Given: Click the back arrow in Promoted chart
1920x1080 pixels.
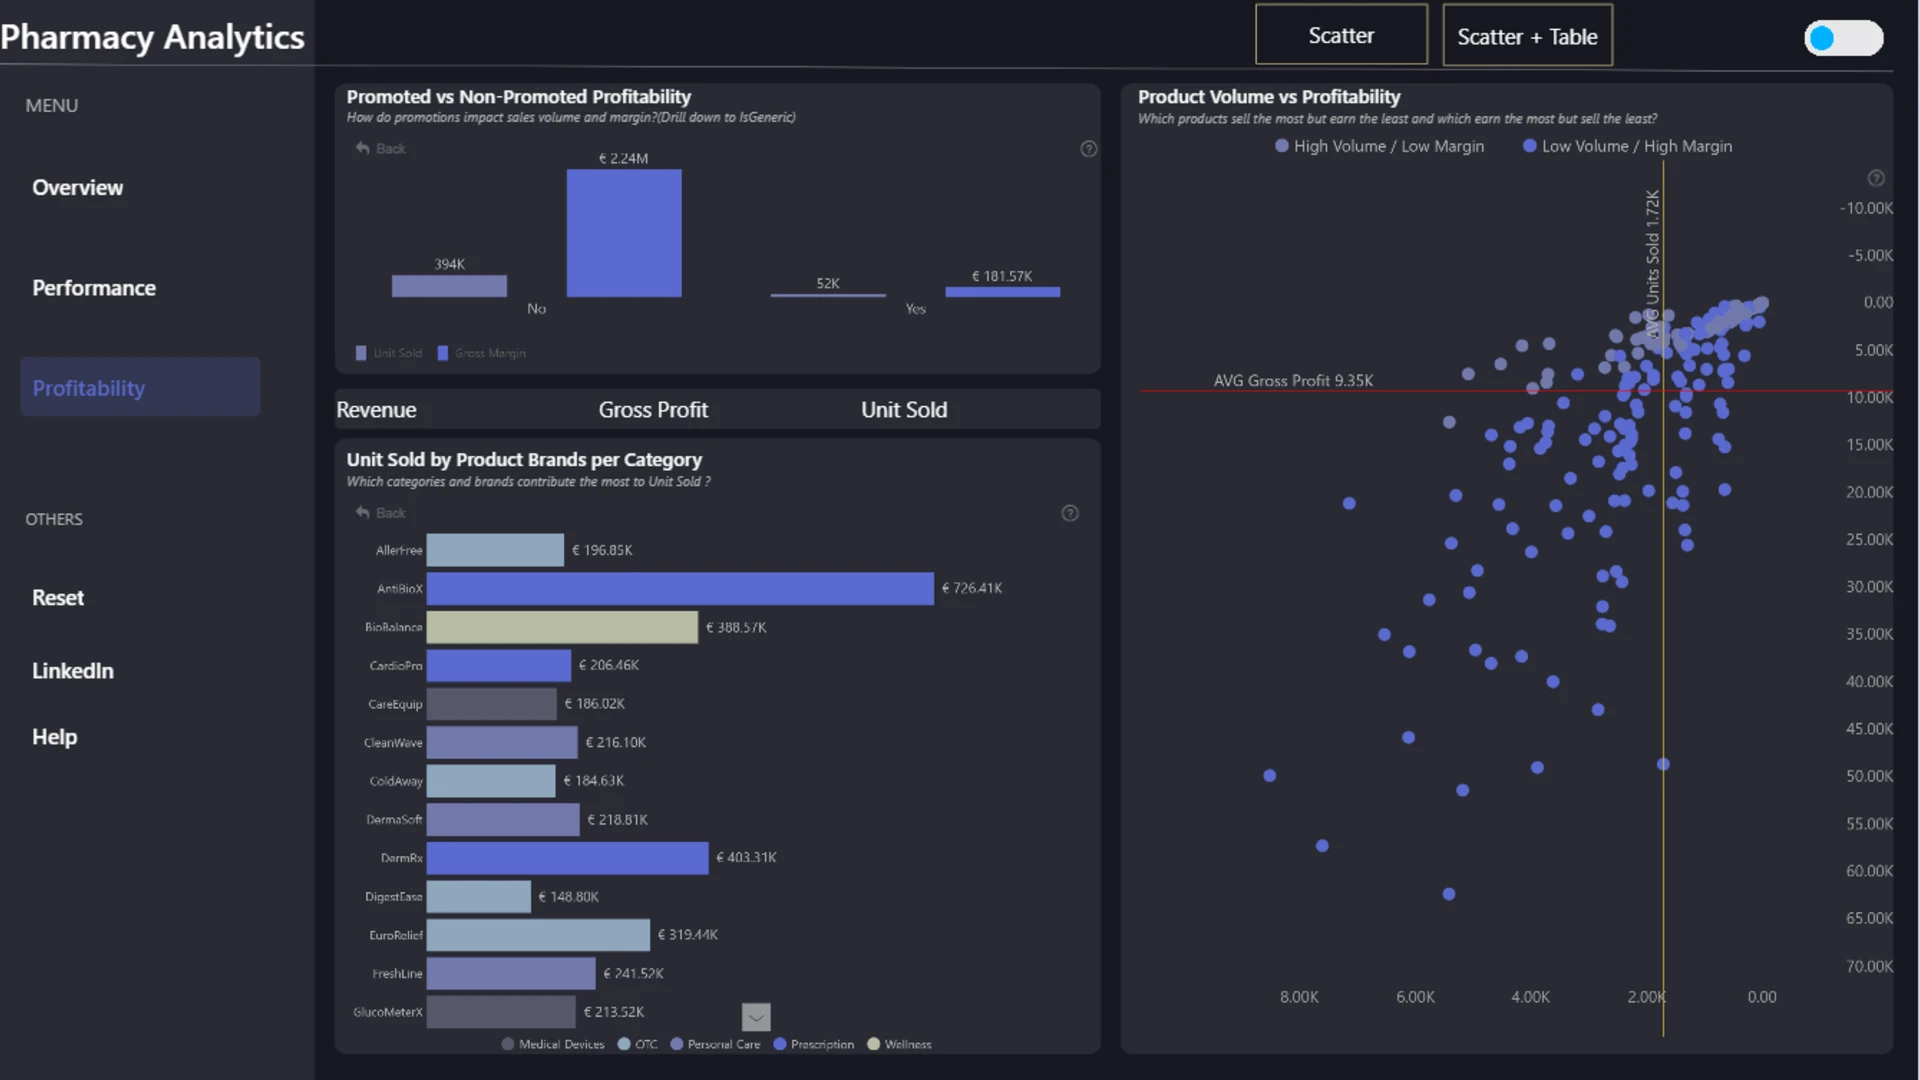Looking at the screenshot, I should 363,148.
